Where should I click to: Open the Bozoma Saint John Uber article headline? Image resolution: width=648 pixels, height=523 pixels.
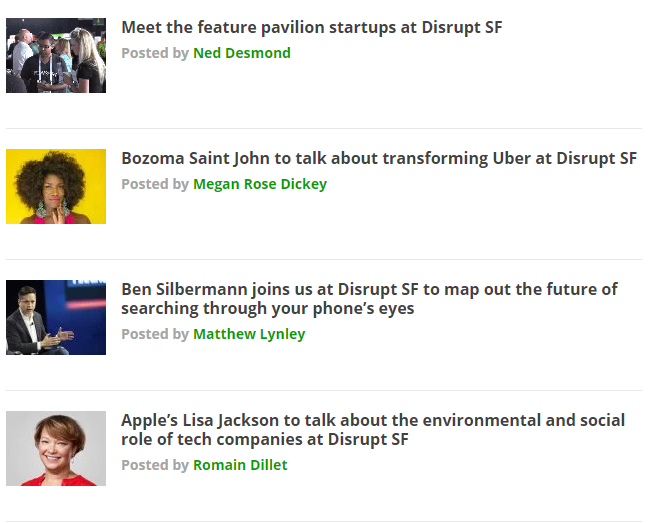tap(379, 159)
